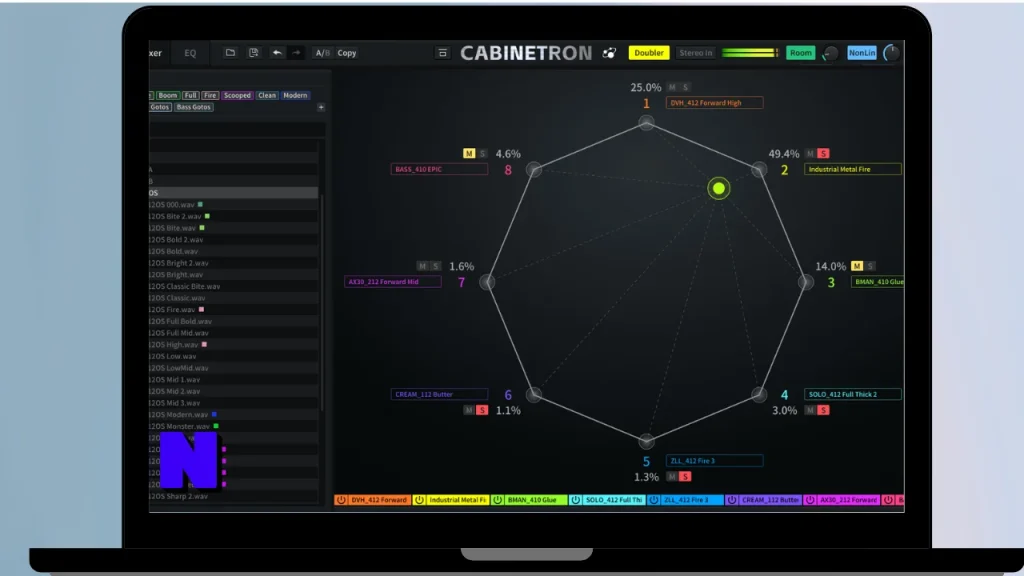The image size is (1024, 576).
Task: Click the Copy button in the toolbar
Action: 347,53
